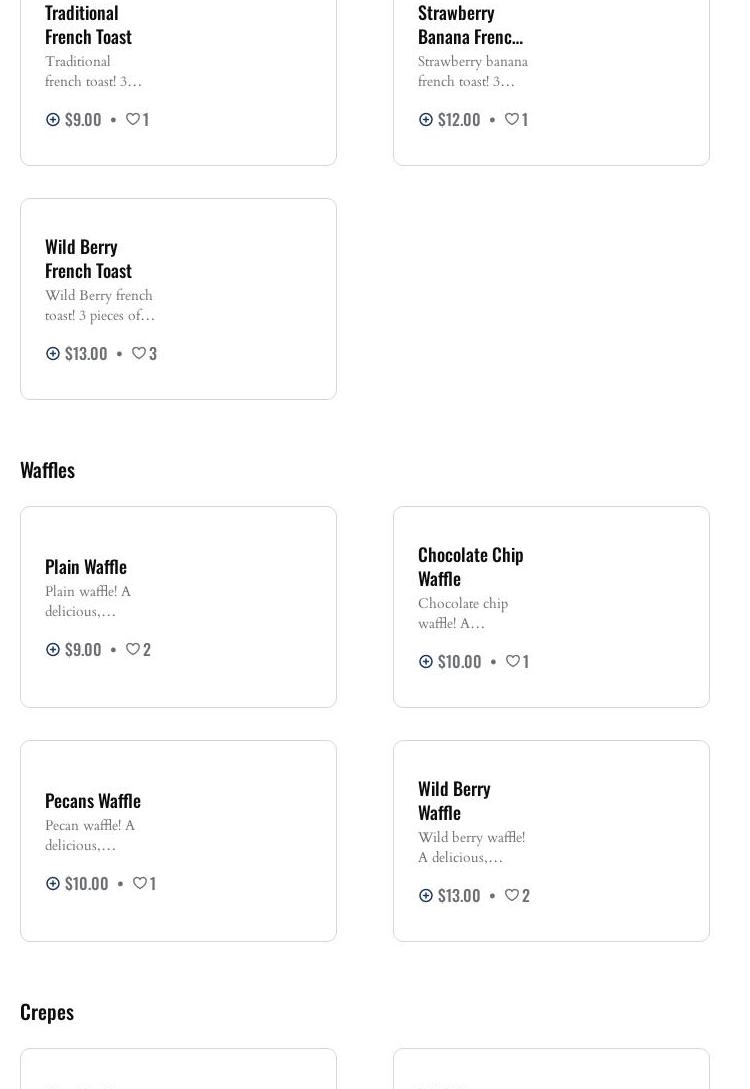This screenshot has height=1089, width=750.
Task: Click the add icon for Traditional French Toast
Action: pos(53,119)
